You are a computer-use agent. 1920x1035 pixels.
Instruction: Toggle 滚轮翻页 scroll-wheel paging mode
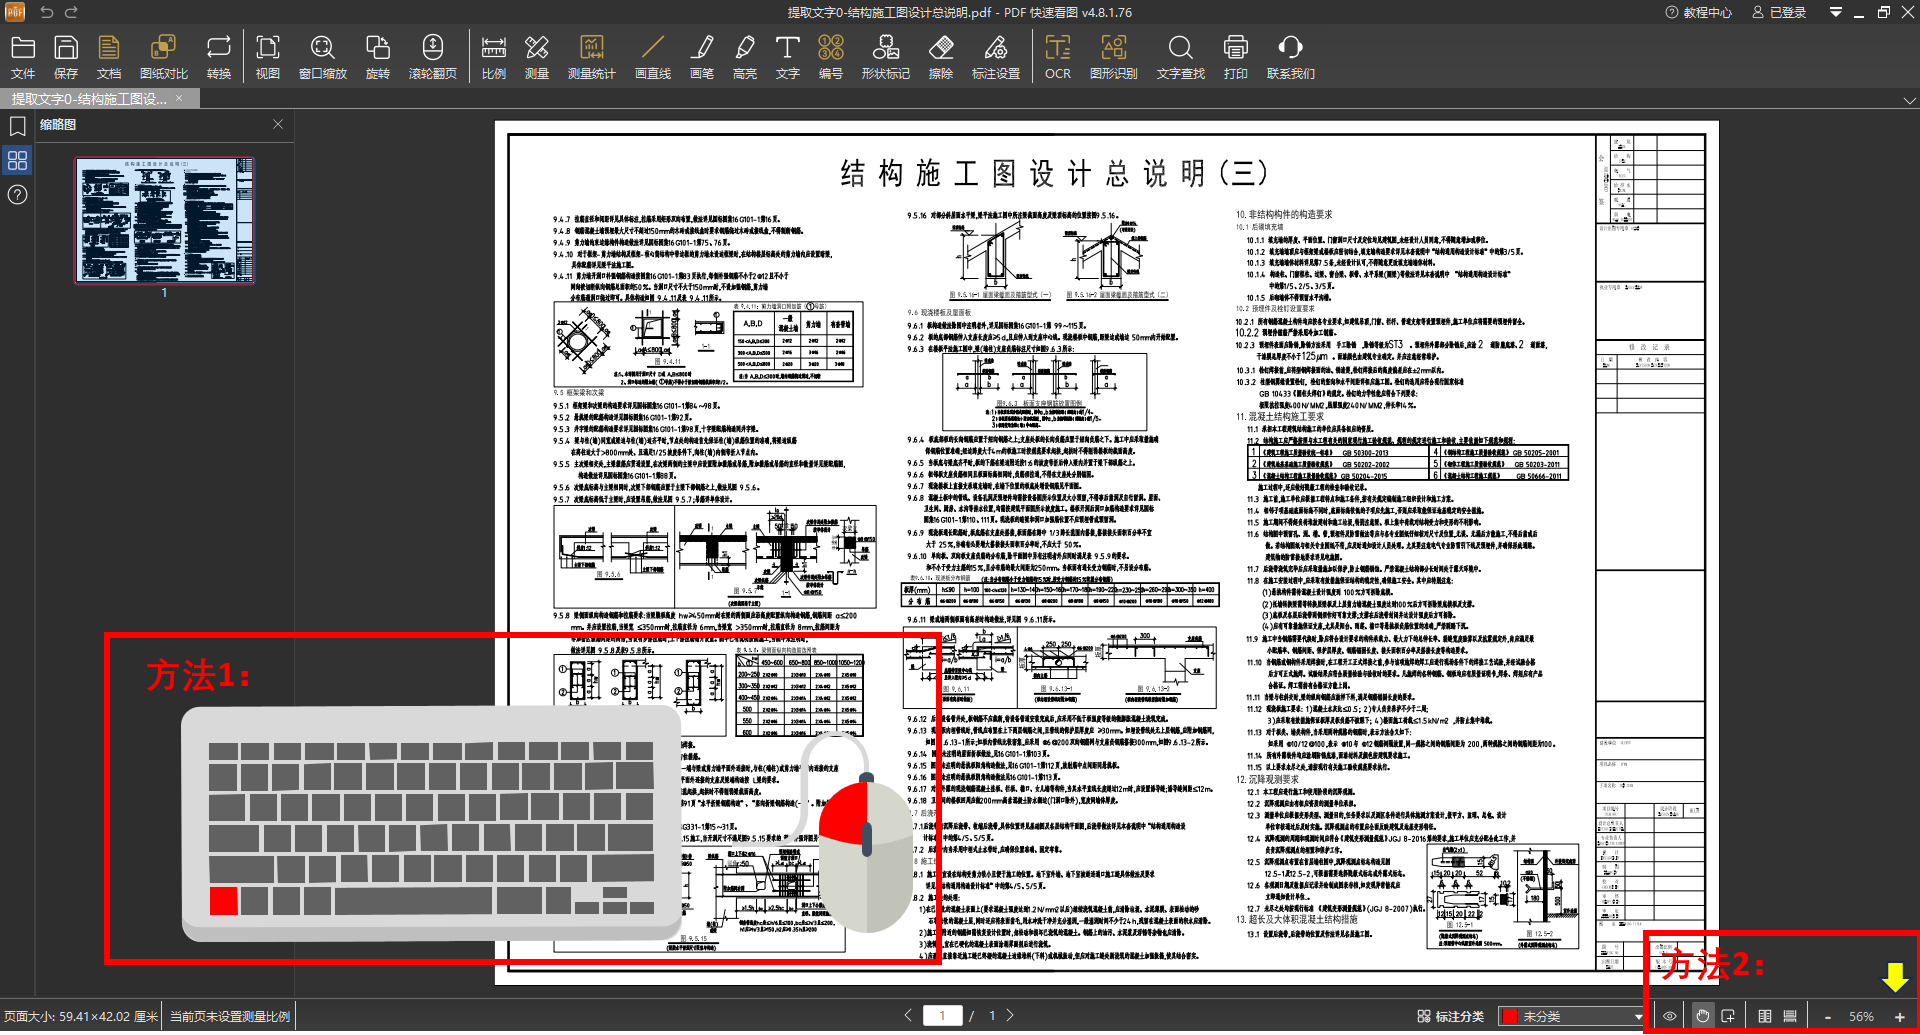pos(432,57)
